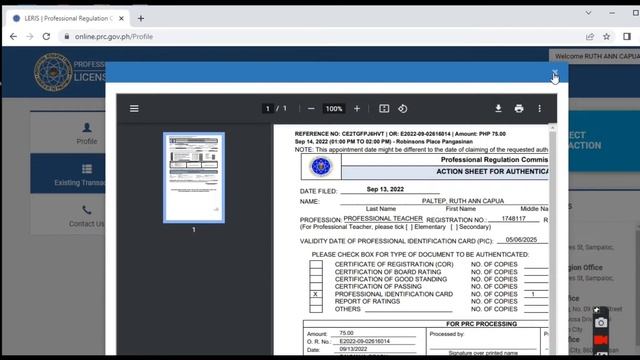Click PROFESSIONAL TEACHER profession text

pyautogui.click(x=383, y=219)
